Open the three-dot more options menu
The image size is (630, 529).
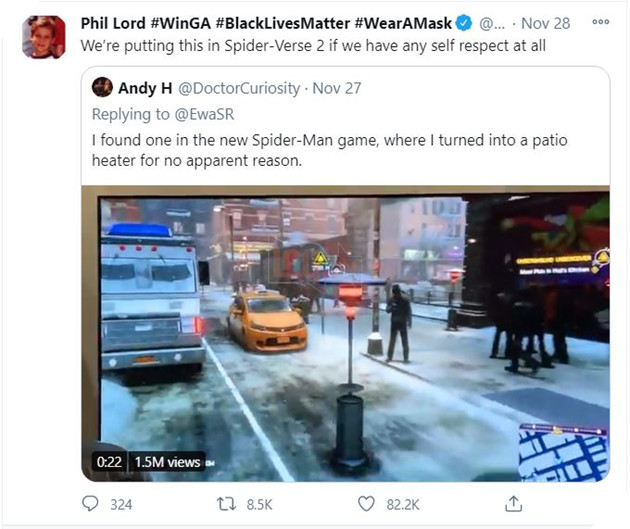click(601, 22)
